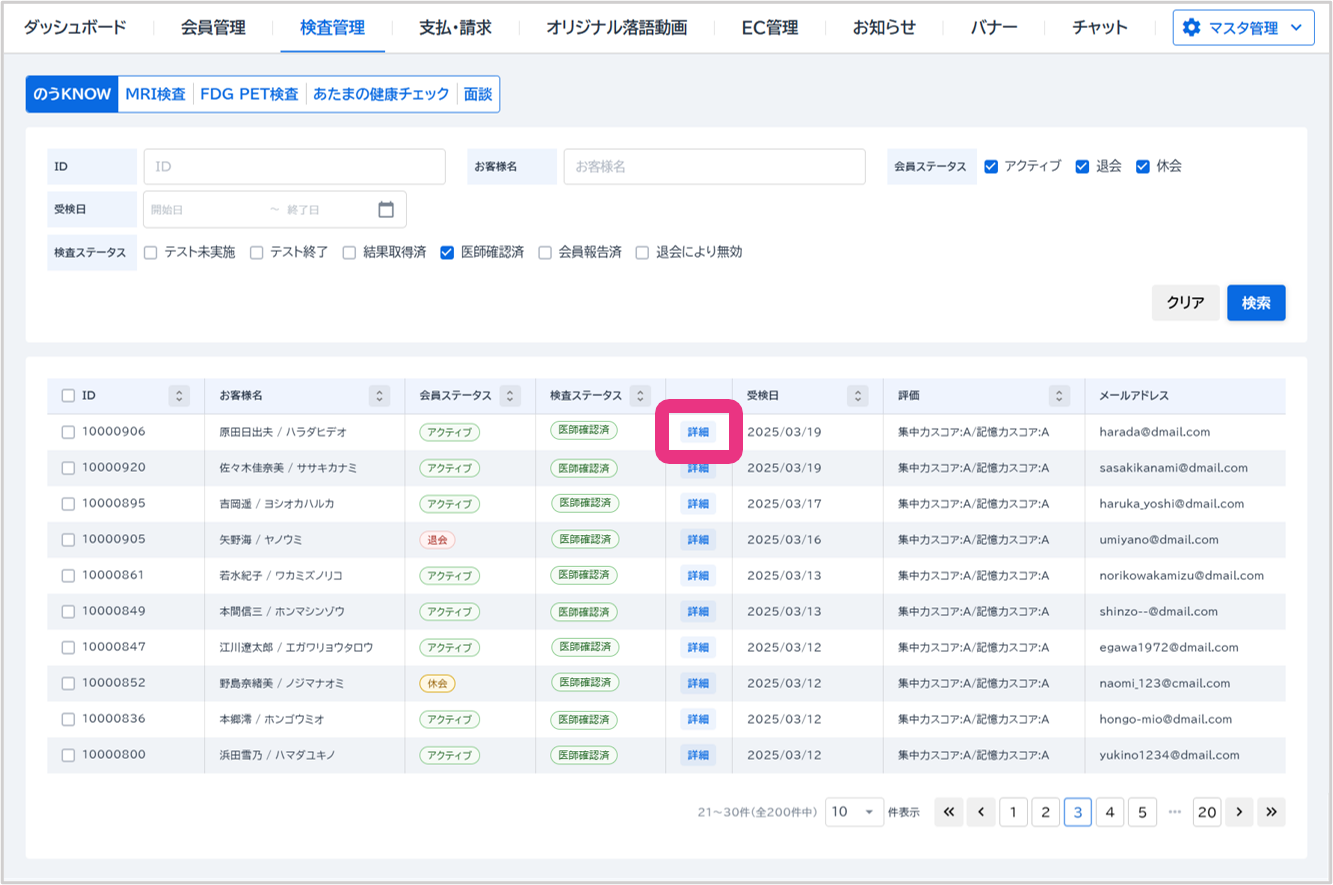Viewport: 1333px width, 885px height.
Task: Open the calendar date picker icon
Action: 386,210
